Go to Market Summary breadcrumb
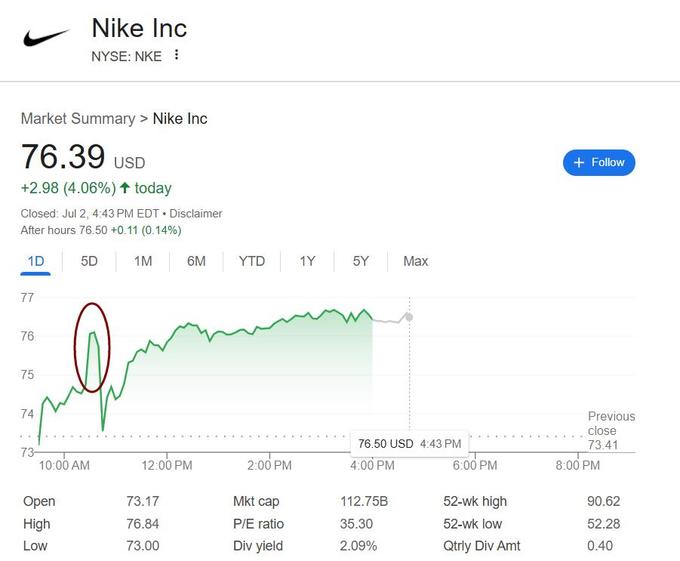The height and width of the screenshot is (561, 680). (x=78, y=119)
